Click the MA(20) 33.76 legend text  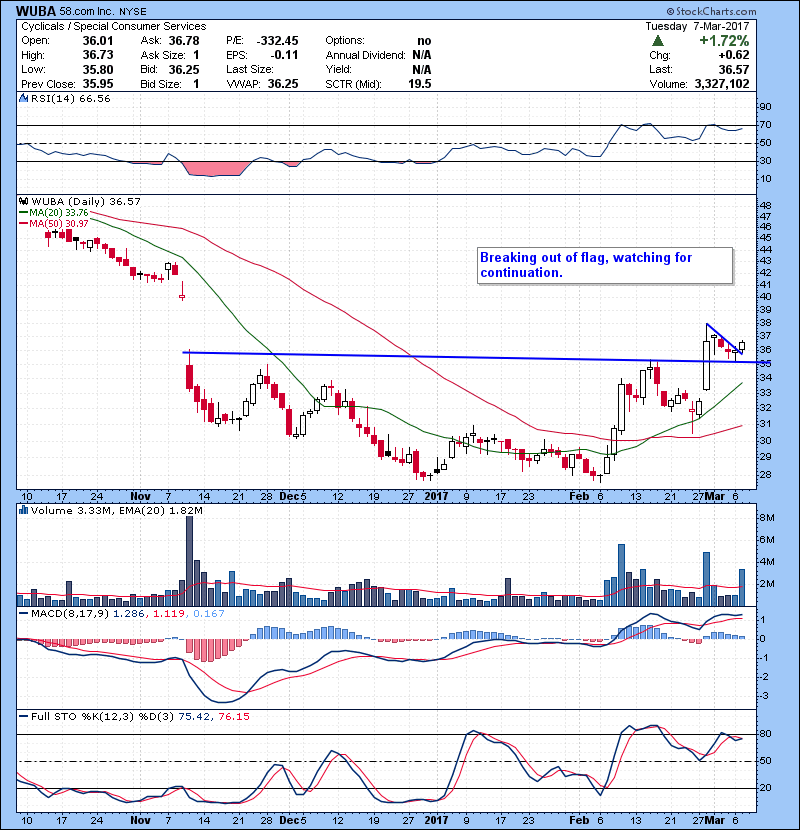pyautogui.click(x=59, y=213)
